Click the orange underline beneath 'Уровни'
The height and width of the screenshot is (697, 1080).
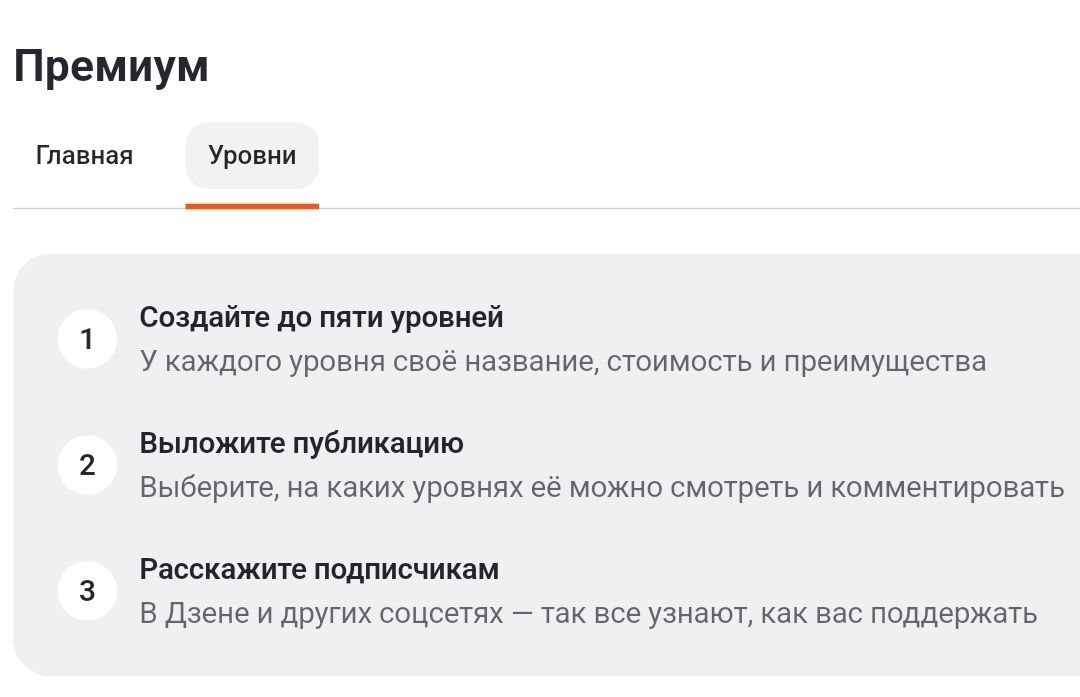pos(251,206)
